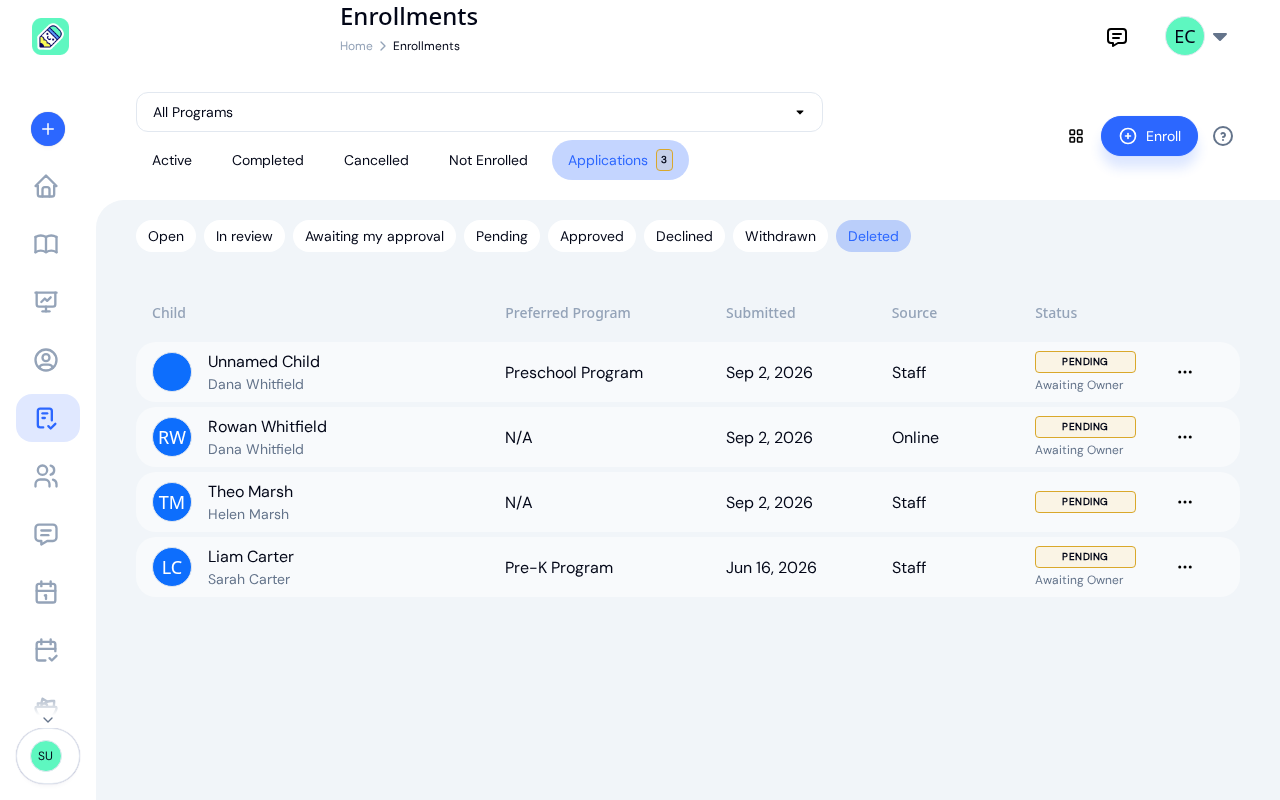Screen dimensions: 1280x800
Task: Open the people group icon in sidebar
Action: click(46, 476)
